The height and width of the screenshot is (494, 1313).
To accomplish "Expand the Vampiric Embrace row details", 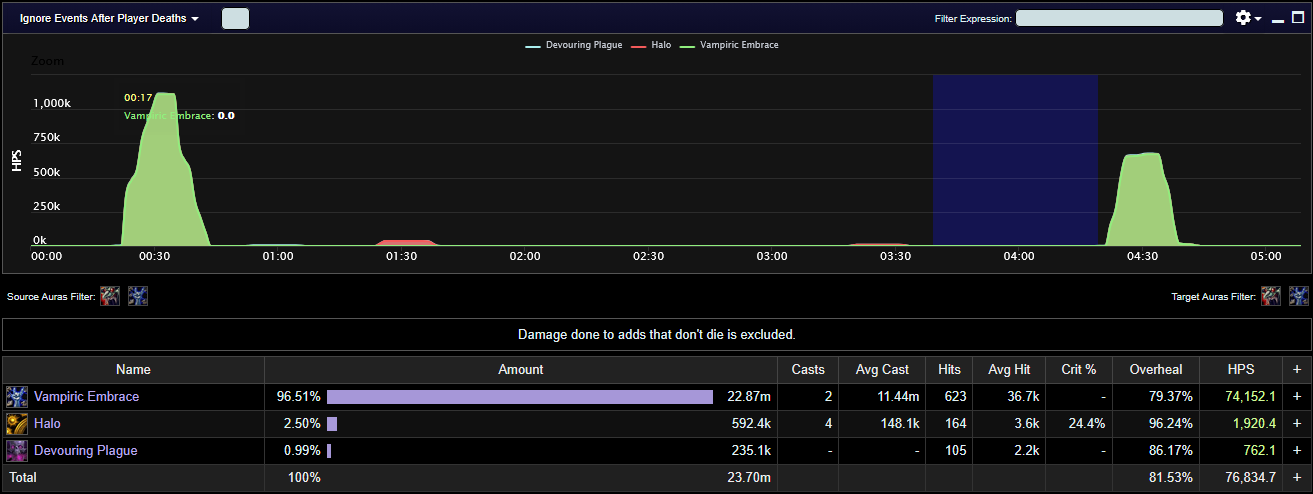I will (x=1298, y=397).
